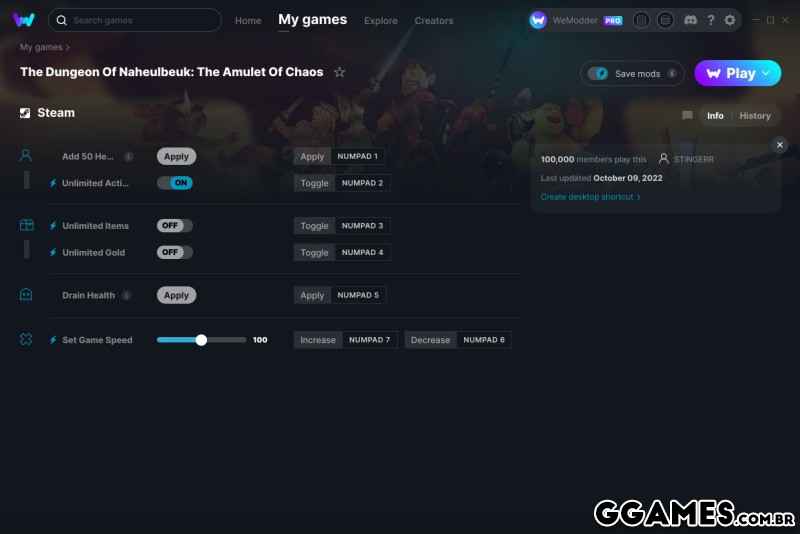Turn off Unlimited Action toggle
Image resolution: width=800 pixels, height=534 pixels.
[175, 183]
